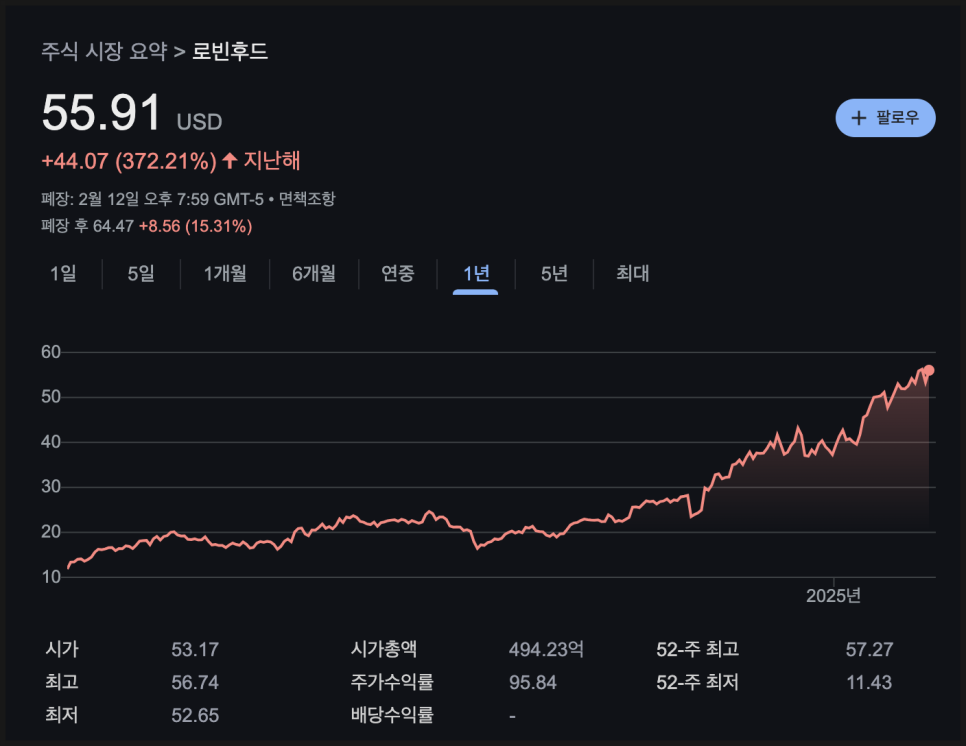Select the 5일 time range tab
966x746 pixels.
coord(140,274)
